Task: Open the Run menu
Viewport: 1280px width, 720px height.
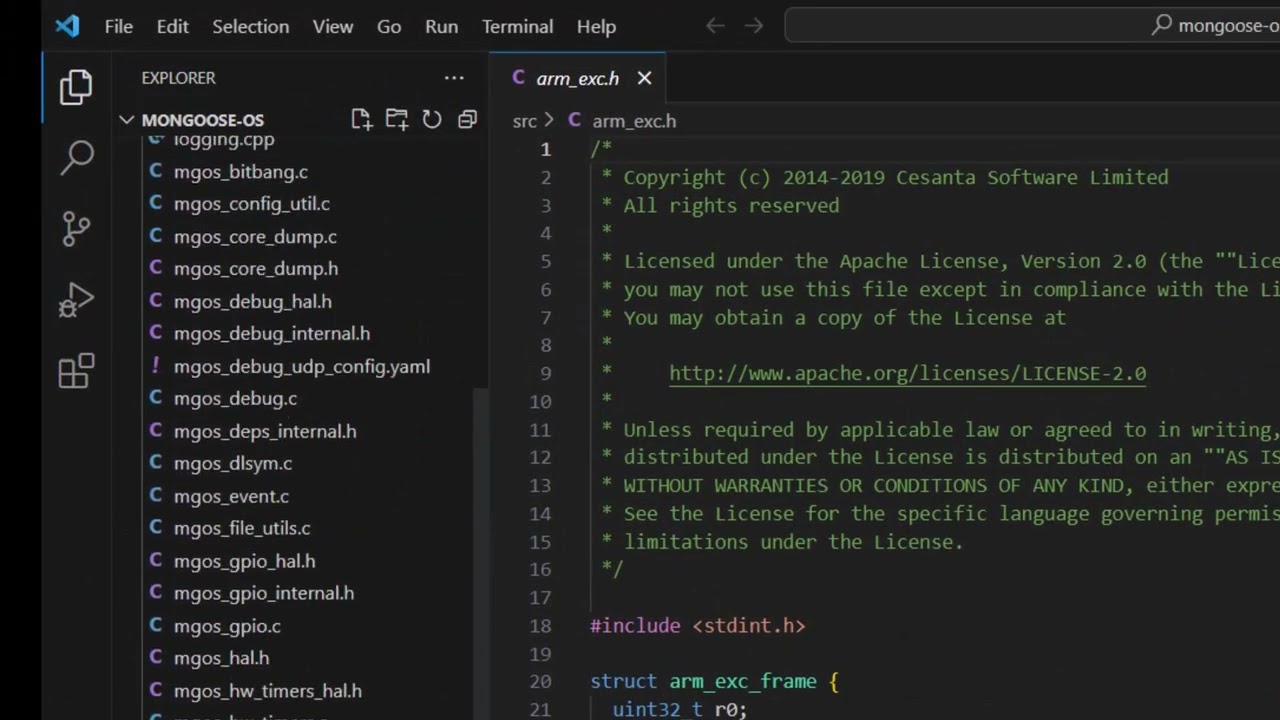Action: coord(441,27)
